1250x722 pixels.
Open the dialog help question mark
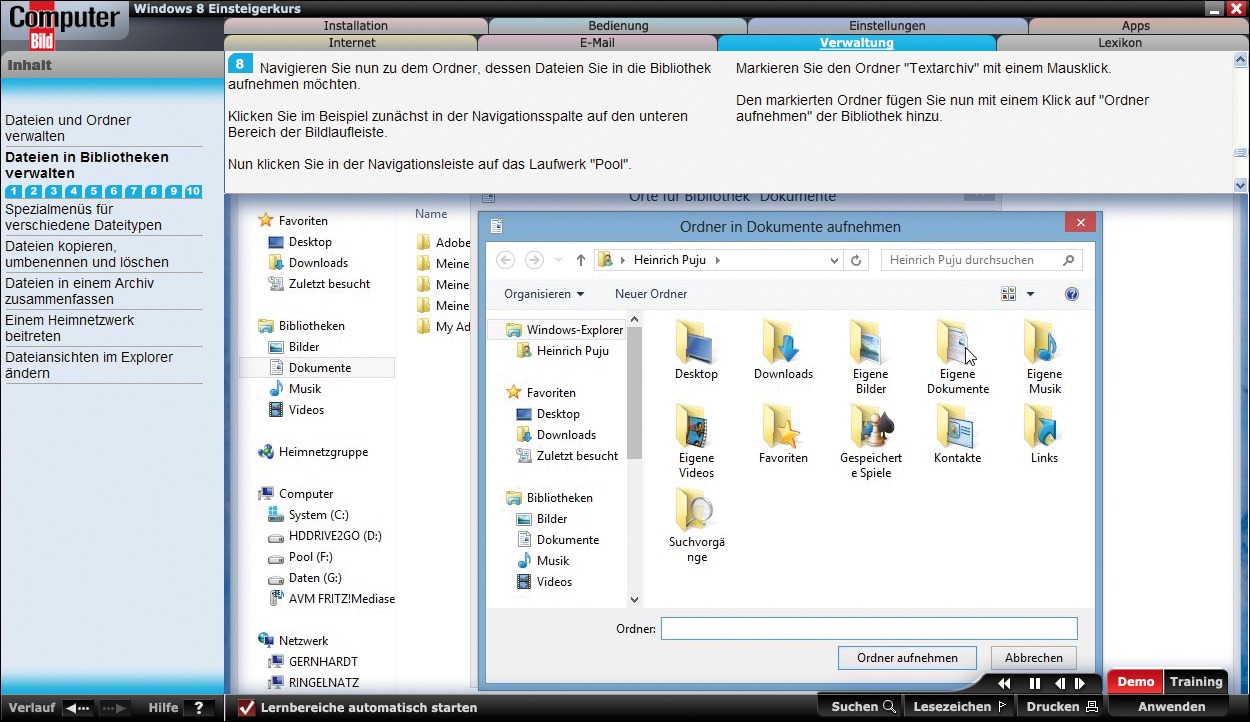(x=1072, y=294)
